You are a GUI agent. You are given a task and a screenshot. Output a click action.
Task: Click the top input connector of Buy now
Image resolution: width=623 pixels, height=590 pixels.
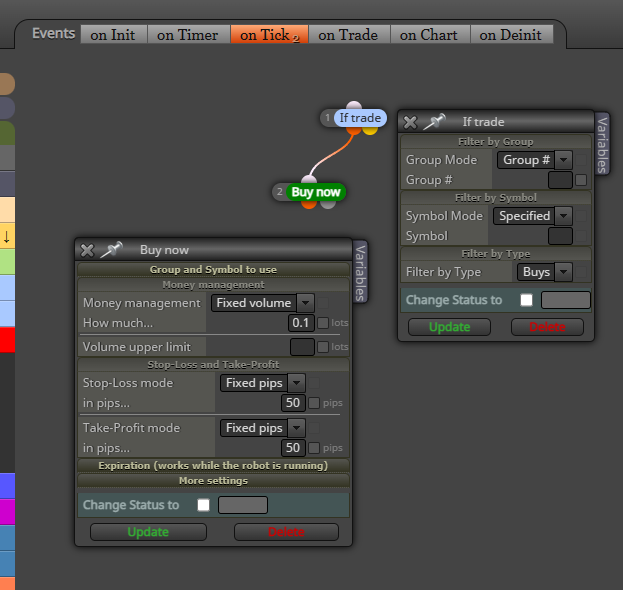(x=309, y=180)
